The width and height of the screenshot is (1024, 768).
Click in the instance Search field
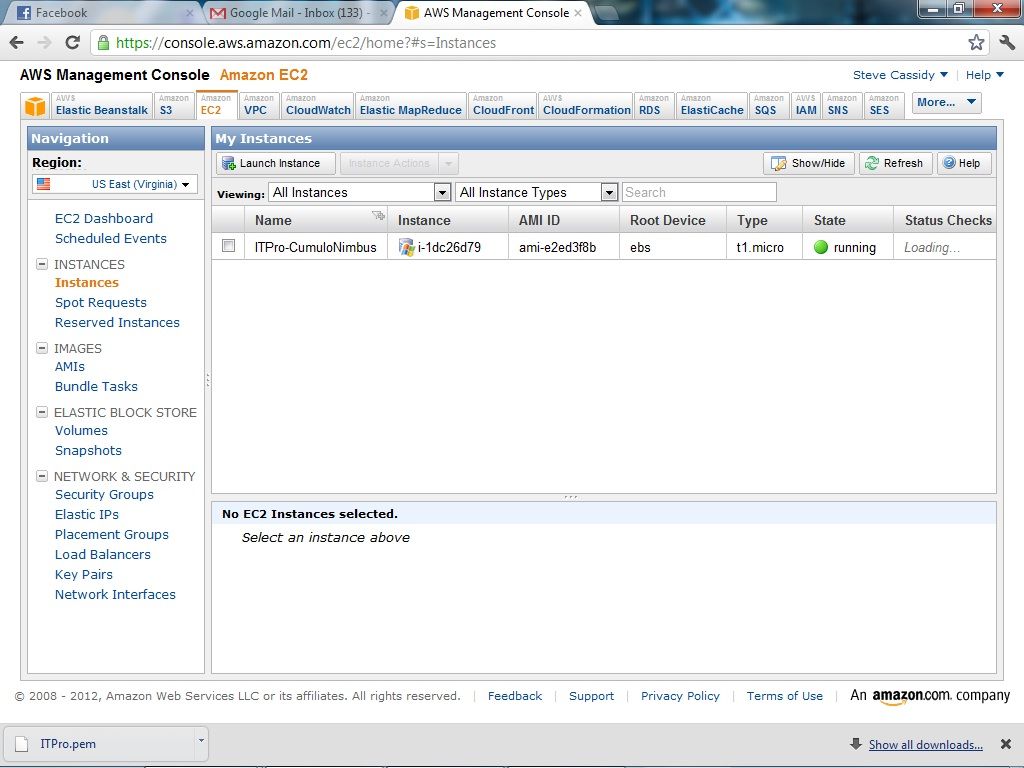point(699,192)
